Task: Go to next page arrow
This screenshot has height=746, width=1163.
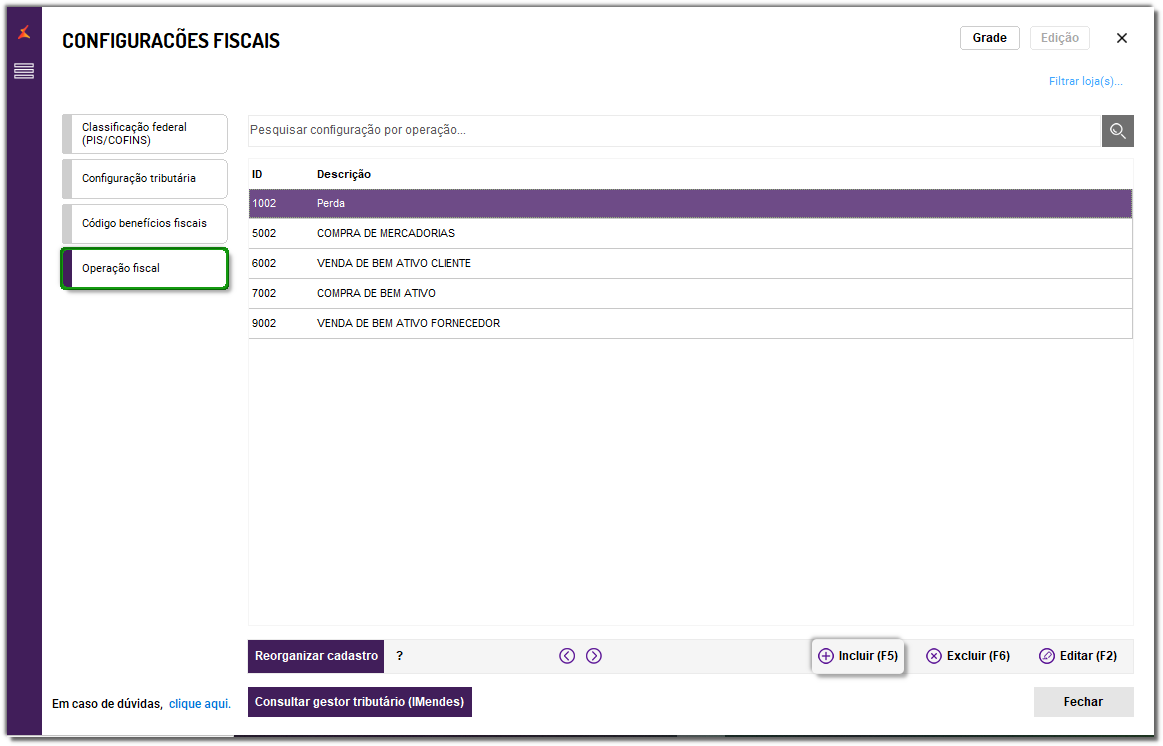Action: [593, 656]
